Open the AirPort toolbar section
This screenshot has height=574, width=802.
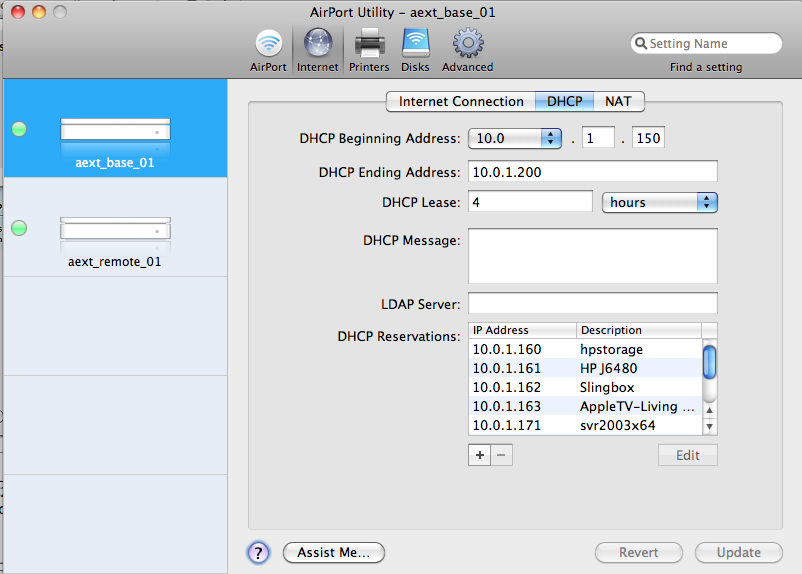point(268,51)
